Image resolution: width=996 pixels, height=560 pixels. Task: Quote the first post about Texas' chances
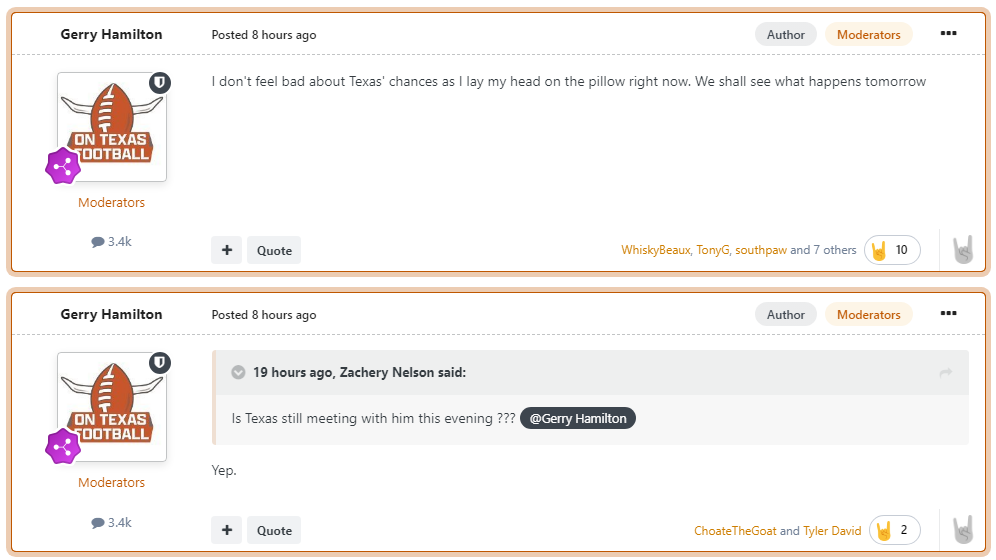(x=274, y=250)
